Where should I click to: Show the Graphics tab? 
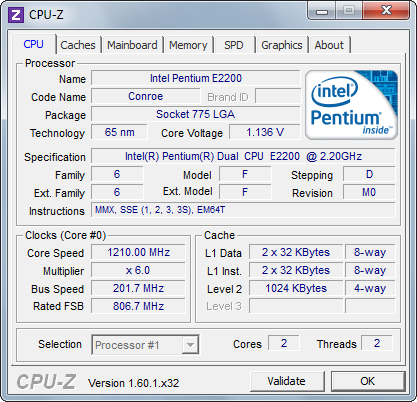click(282, 45)
